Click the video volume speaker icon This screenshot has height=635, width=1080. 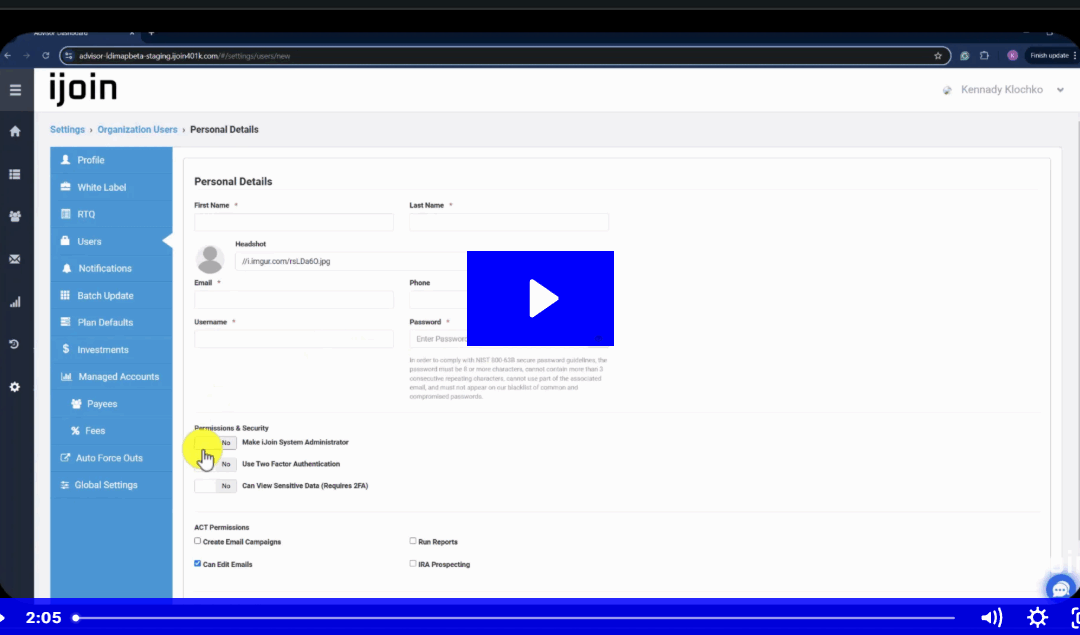(991, 617)
